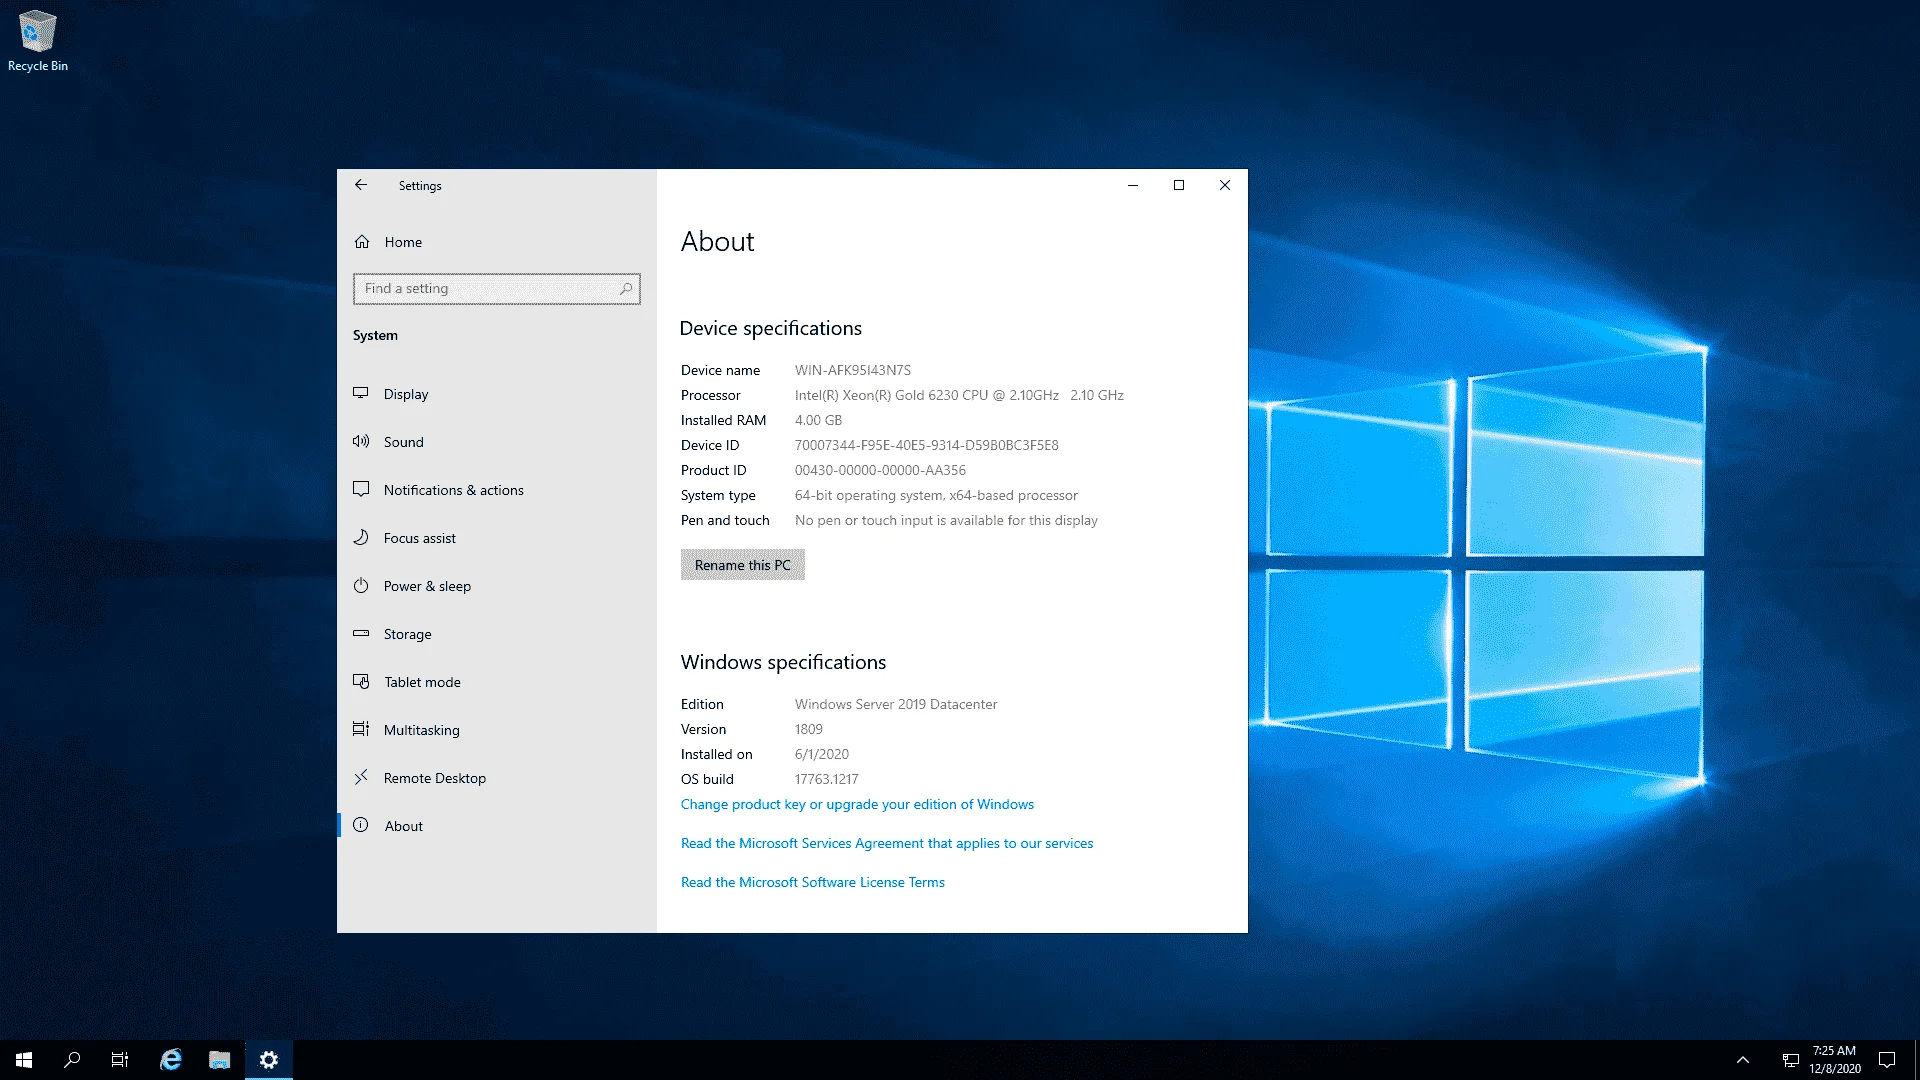The height and width of the screenshot is (1080, 1920).
Task: Click the Version value 1809
Action: pyautogui.click(x=808, y=729)
